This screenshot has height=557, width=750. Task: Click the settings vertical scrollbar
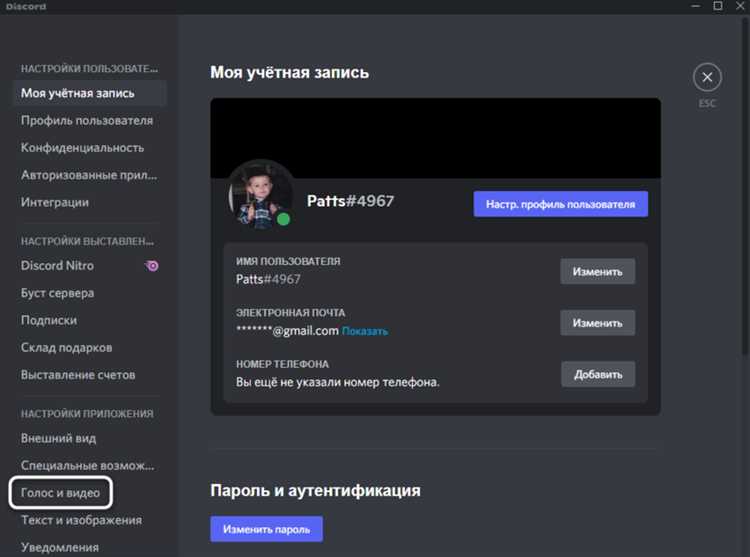pos(745,186)
